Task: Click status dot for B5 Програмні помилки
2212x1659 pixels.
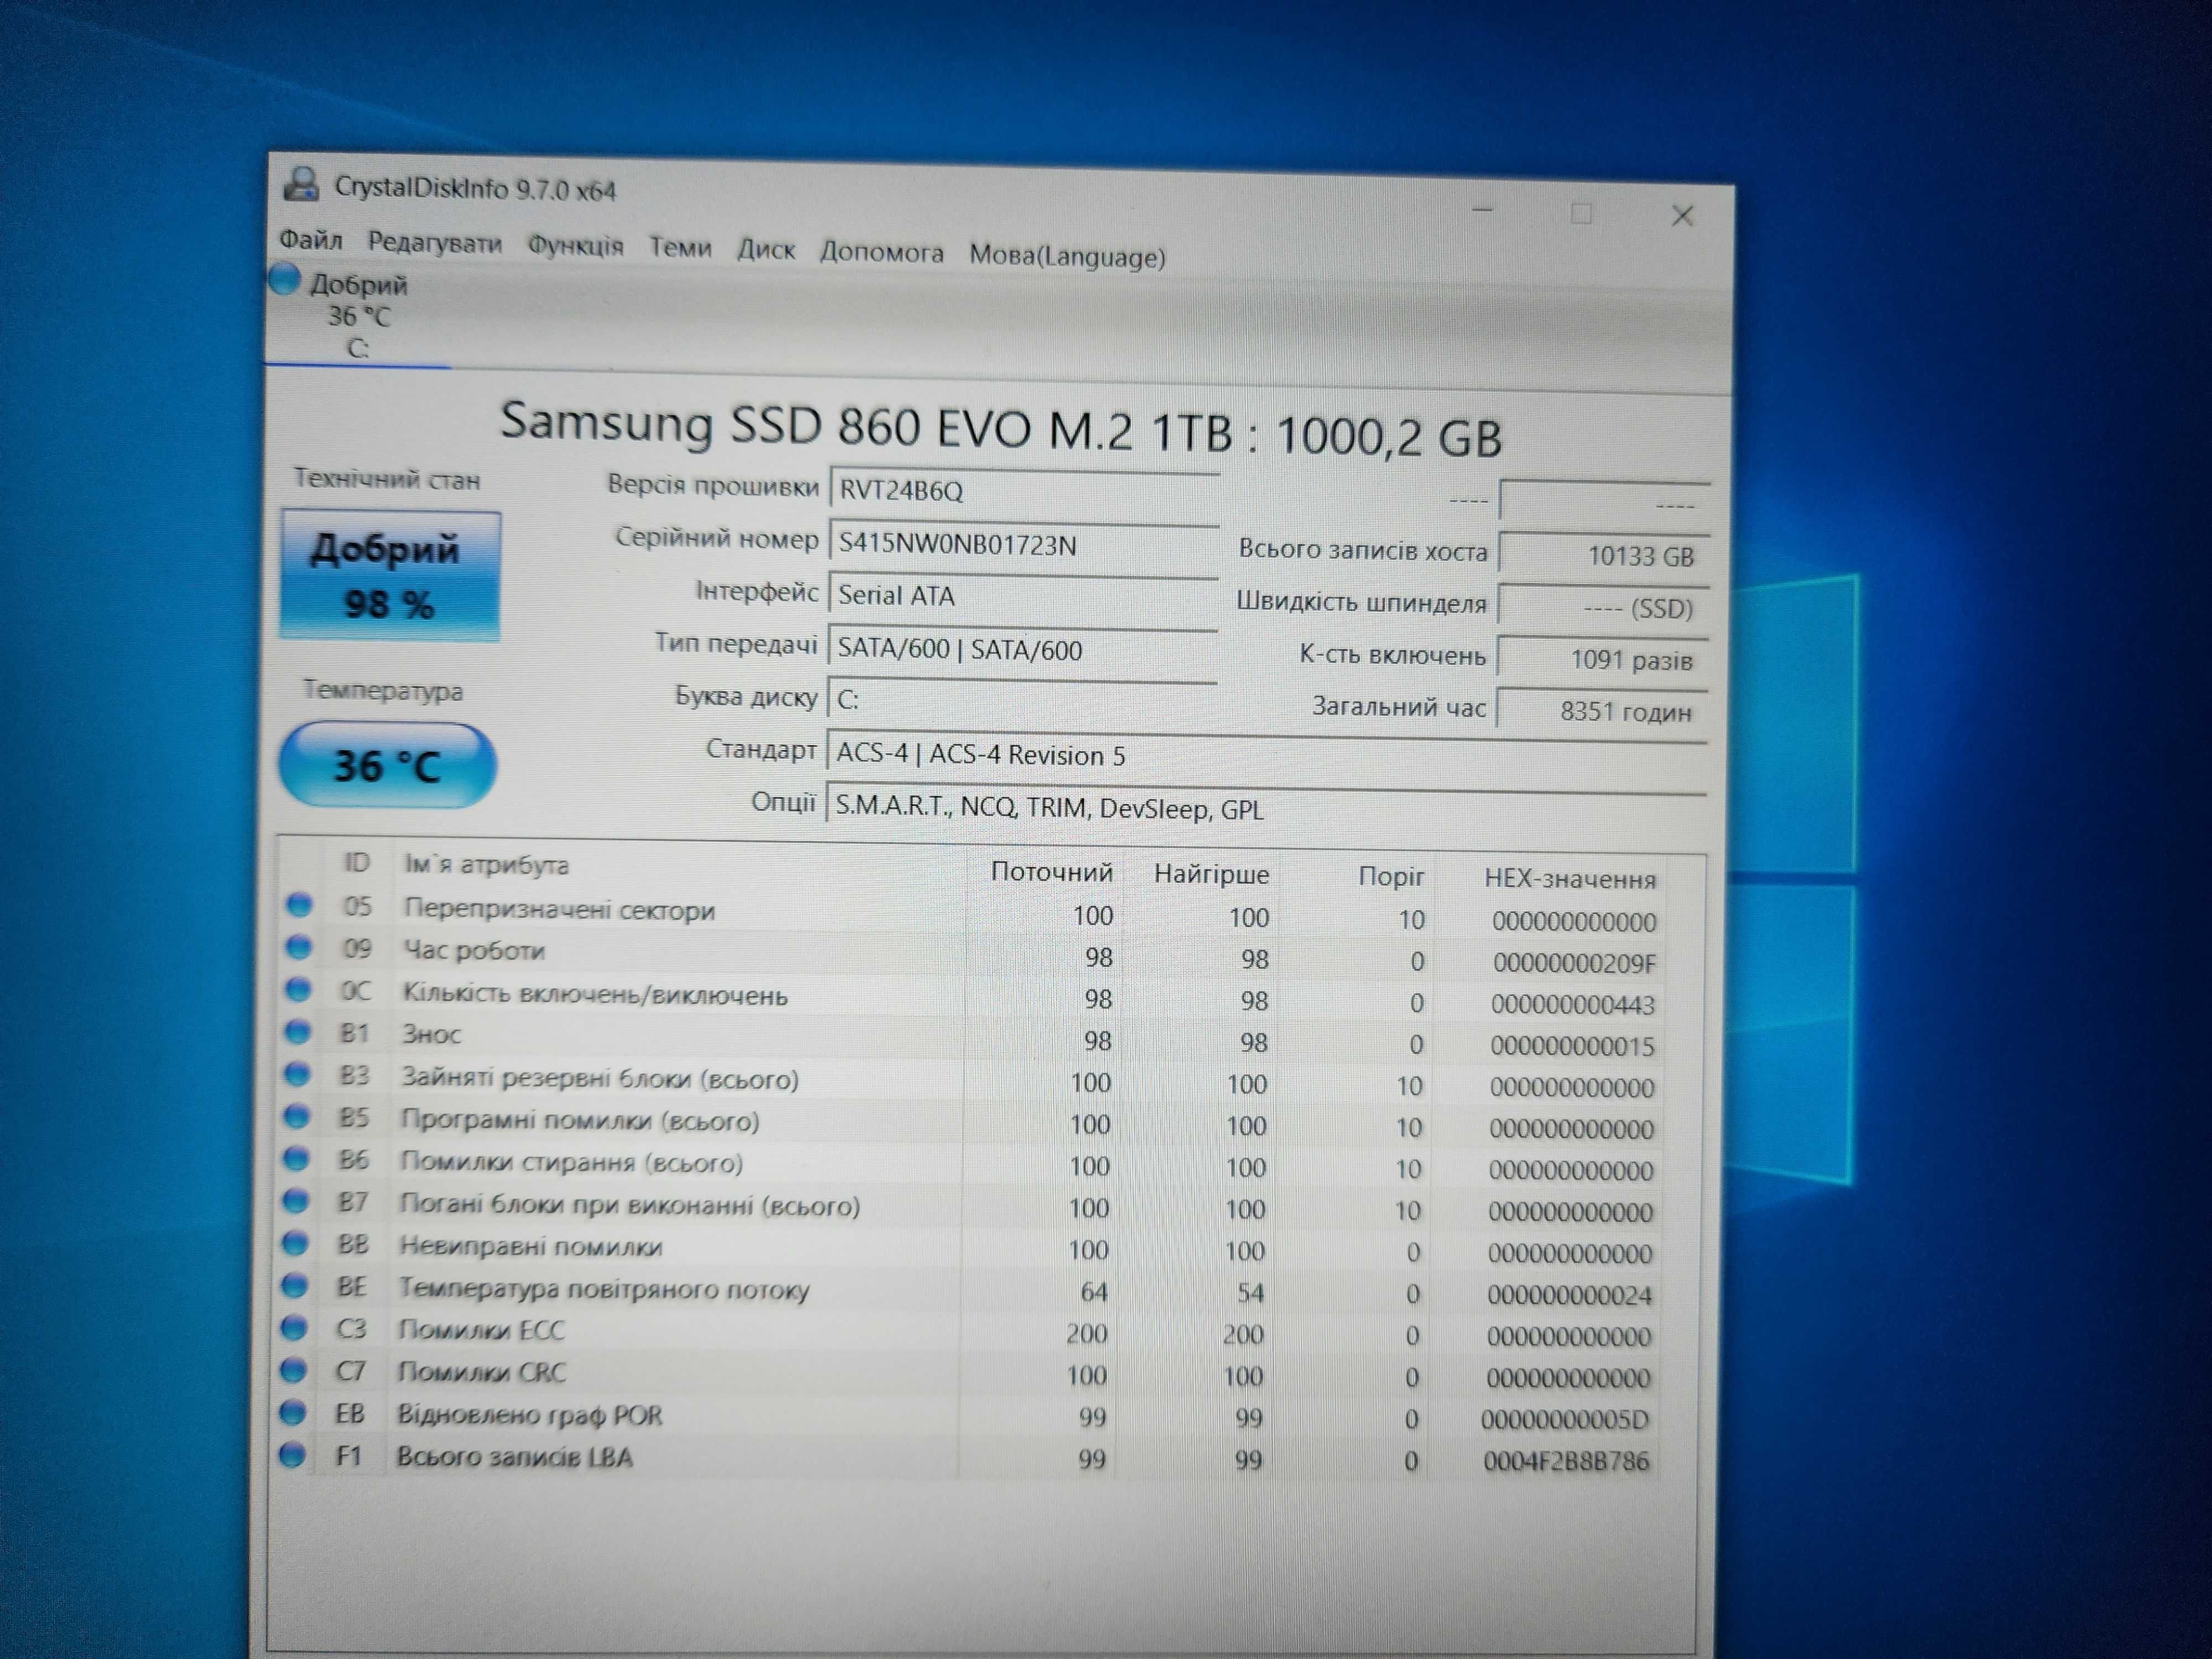Action: point(297,1116)
